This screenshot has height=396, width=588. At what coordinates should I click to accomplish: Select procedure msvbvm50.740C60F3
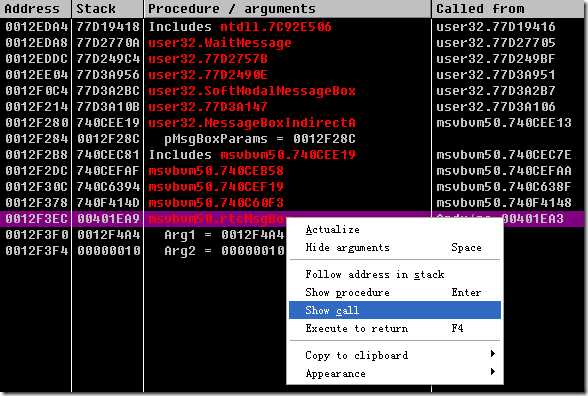(216, 203)
